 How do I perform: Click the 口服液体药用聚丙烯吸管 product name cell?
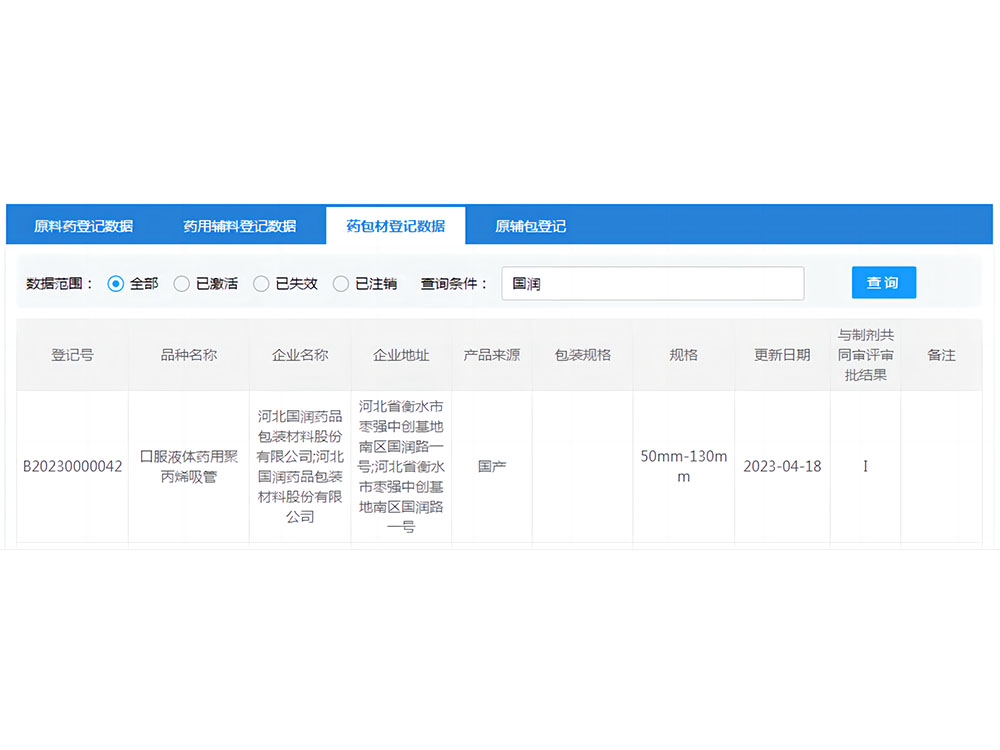[x=188, y=466]
